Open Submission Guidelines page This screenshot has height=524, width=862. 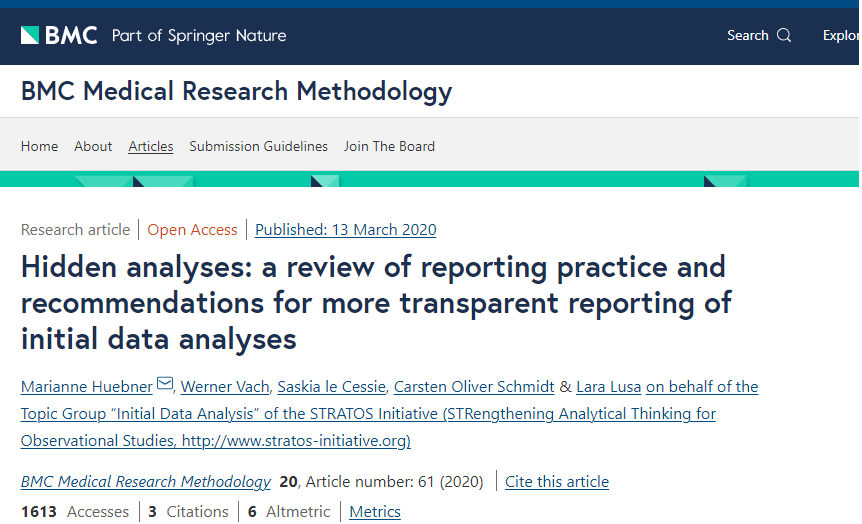point(258,146)
